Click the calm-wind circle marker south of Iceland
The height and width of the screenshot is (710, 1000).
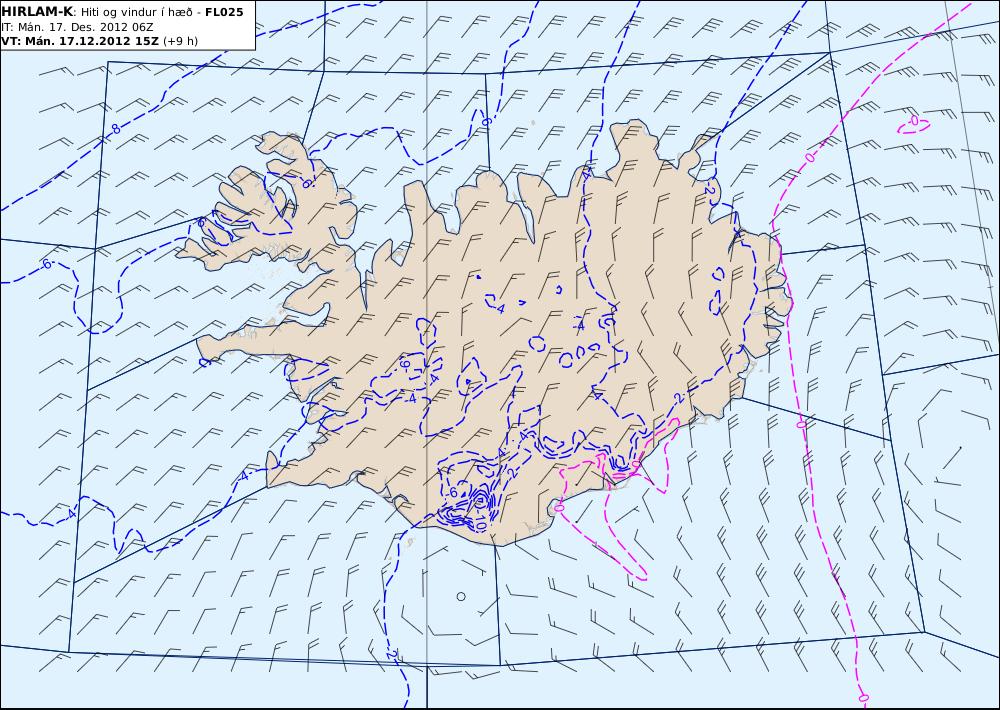[x=461, y=596]
